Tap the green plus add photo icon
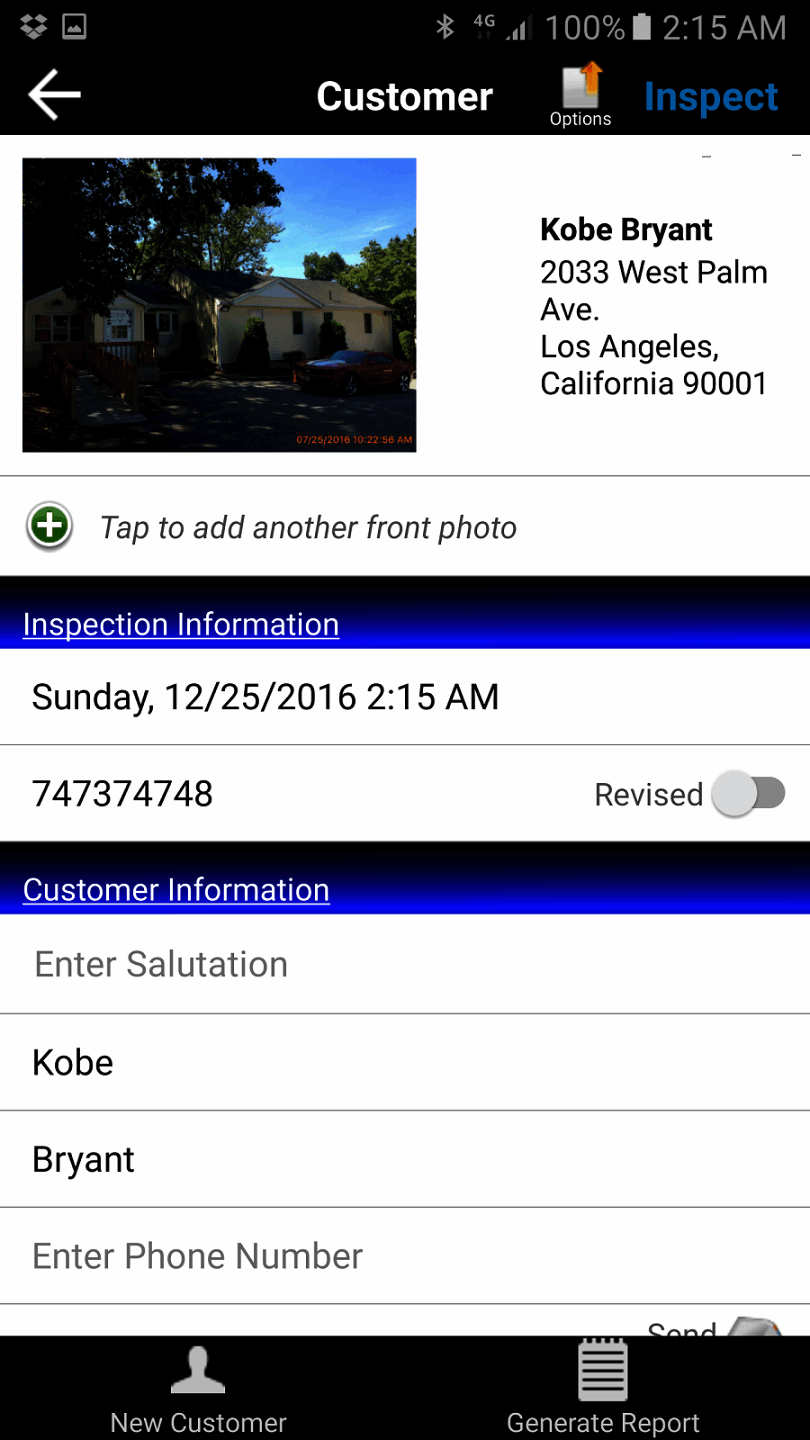Screen dimensions: 810x1440 [x=50, y=526]
